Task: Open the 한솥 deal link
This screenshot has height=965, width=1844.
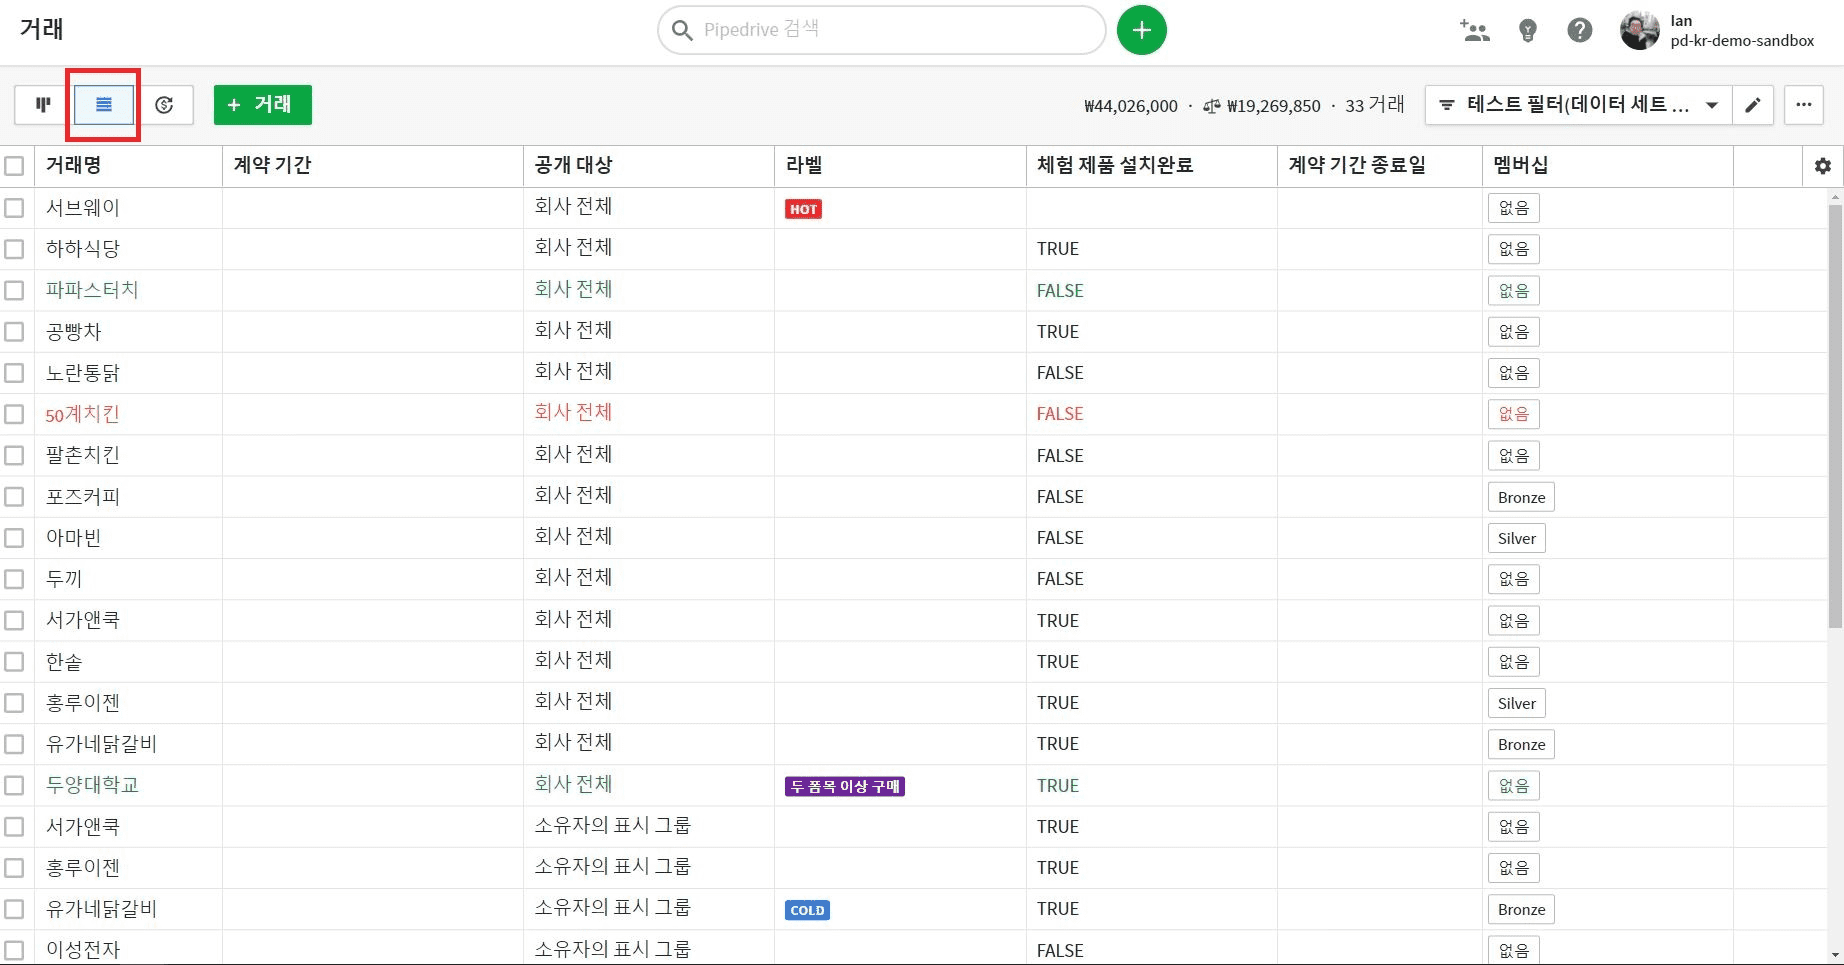Action: tap(64, 662)
